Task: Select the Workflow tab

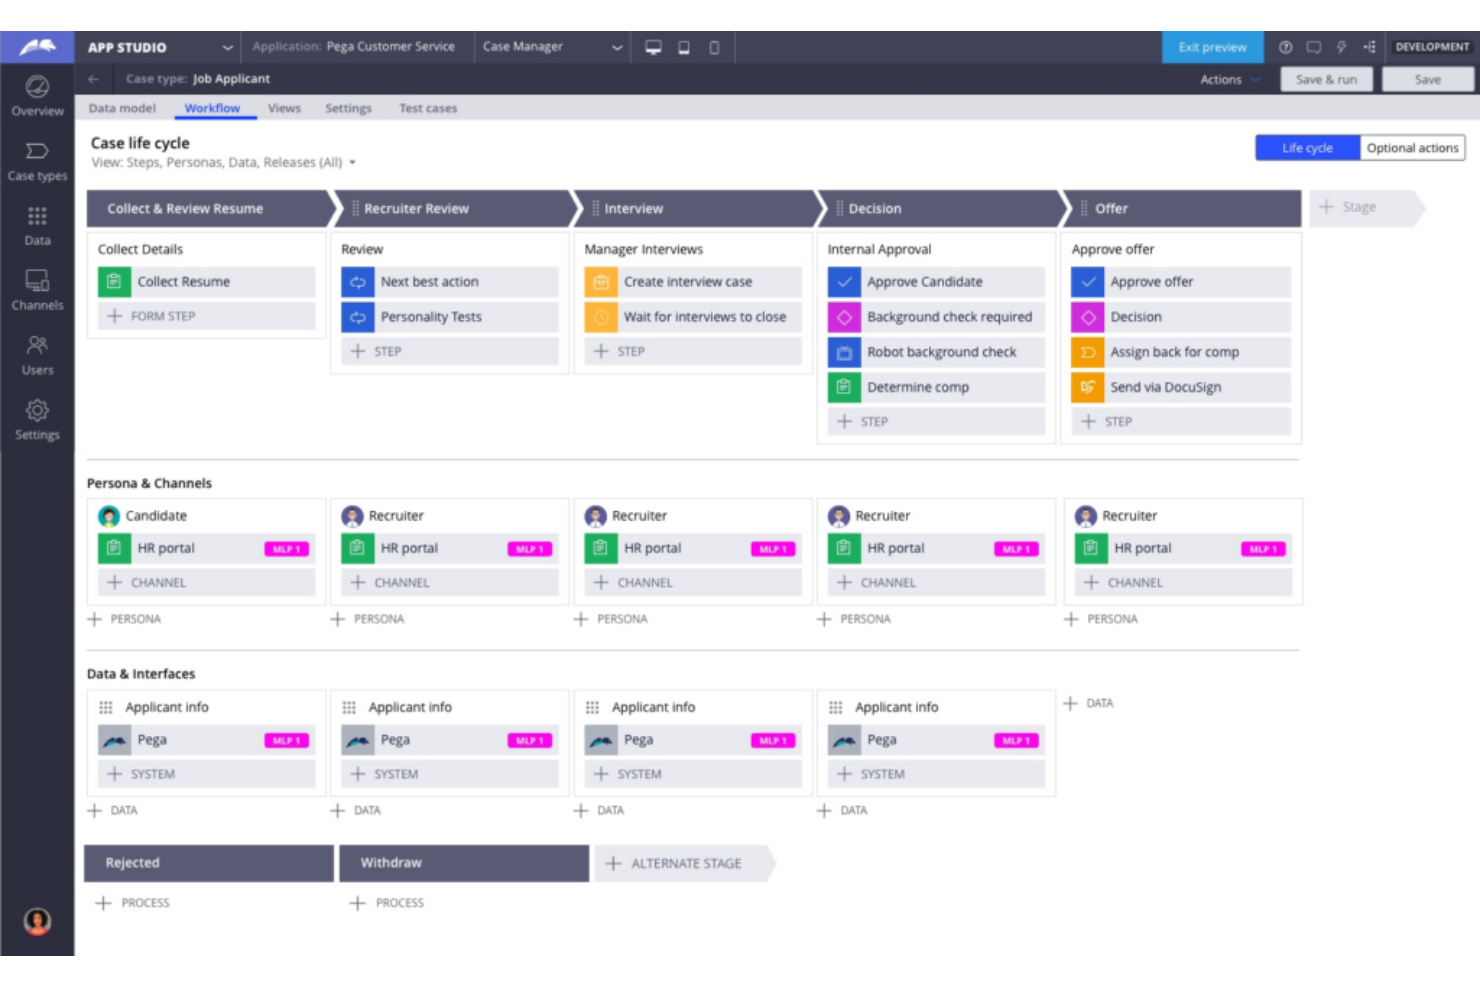Action: tap(212, 108)
